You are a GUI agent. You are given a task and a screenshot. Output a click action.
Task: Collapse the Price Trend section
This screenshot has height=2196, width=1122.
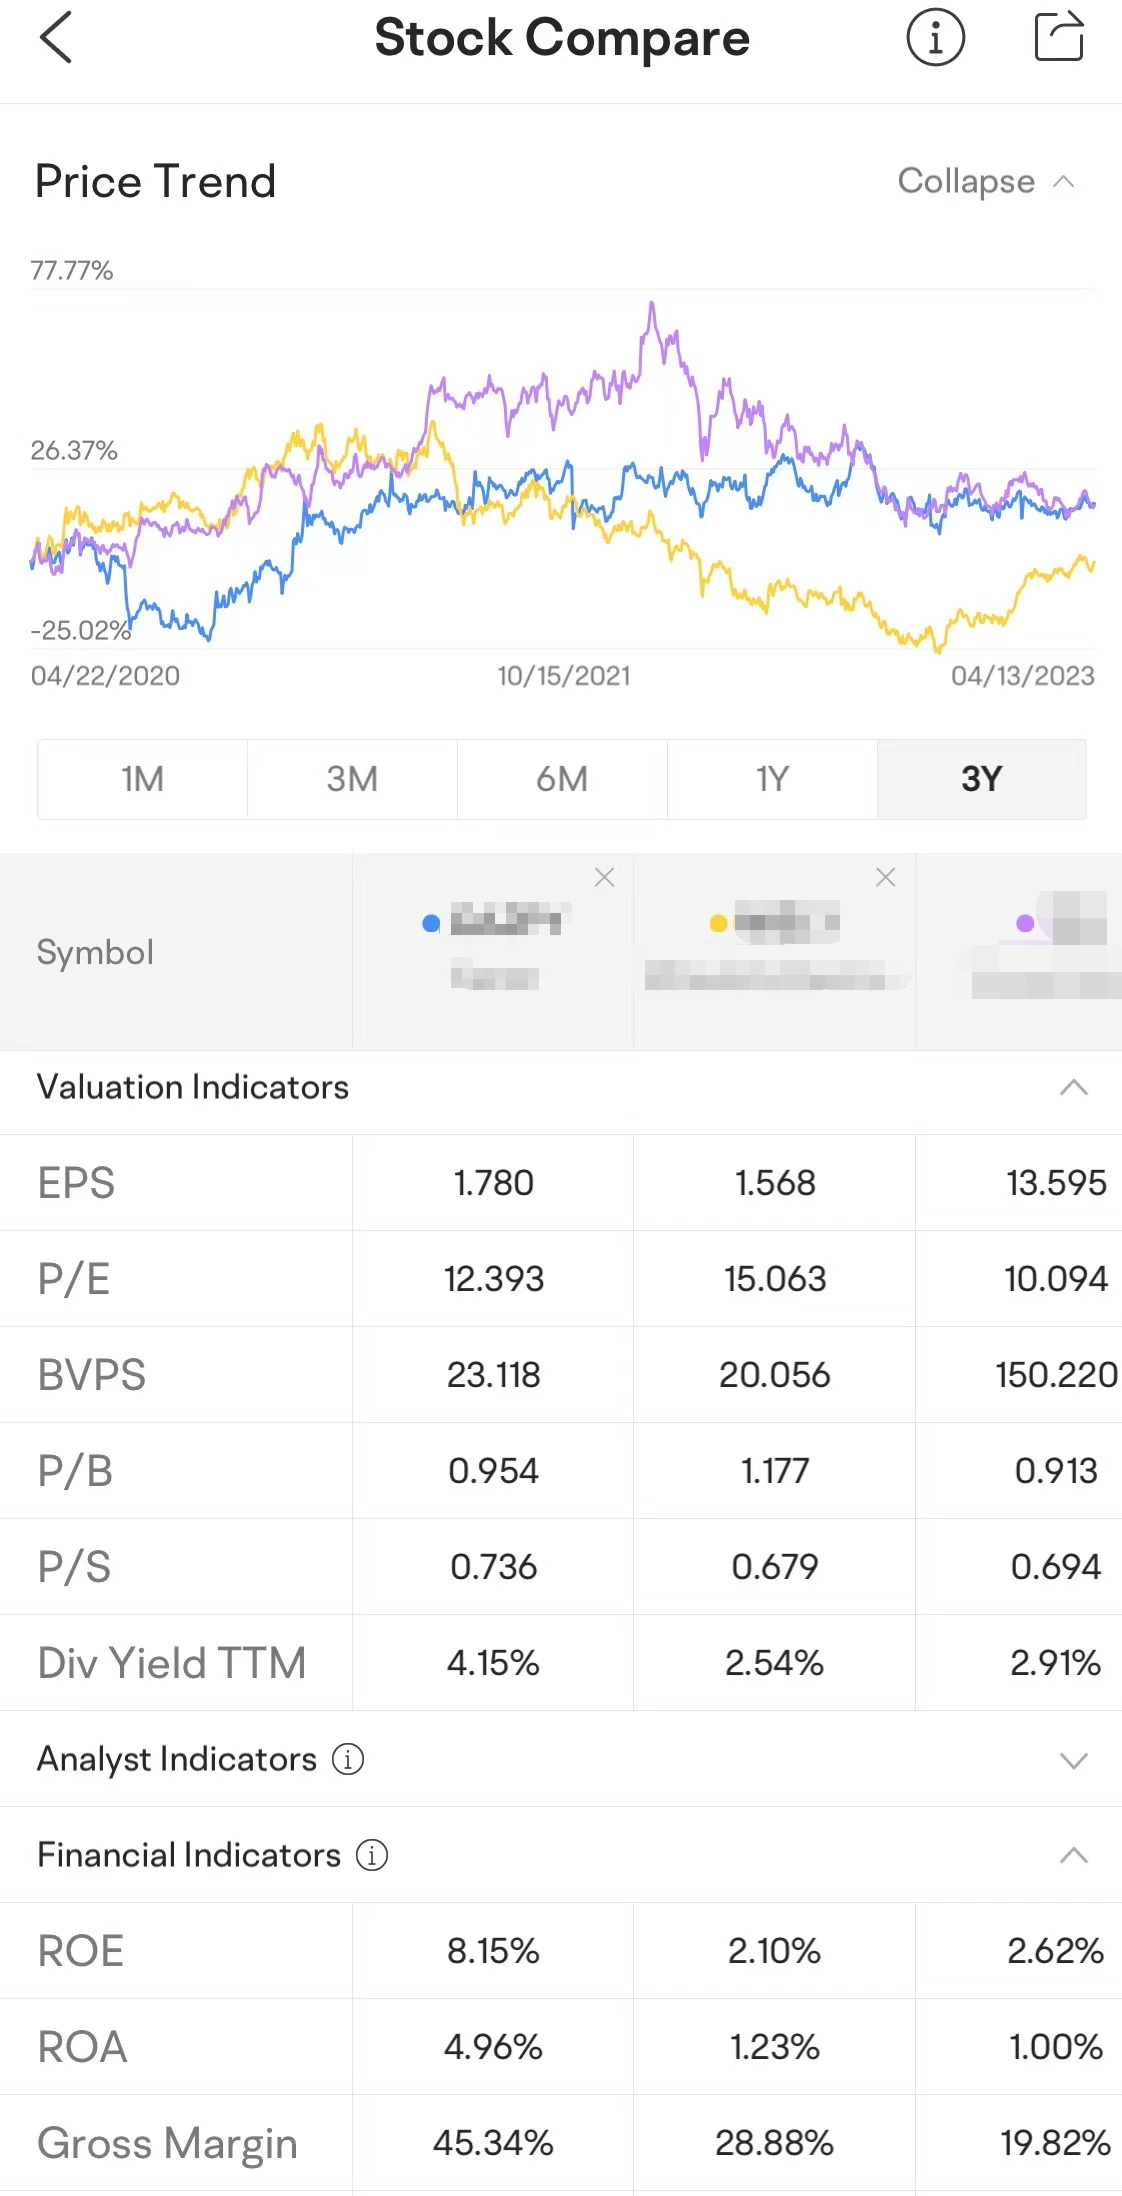point(985,181)
